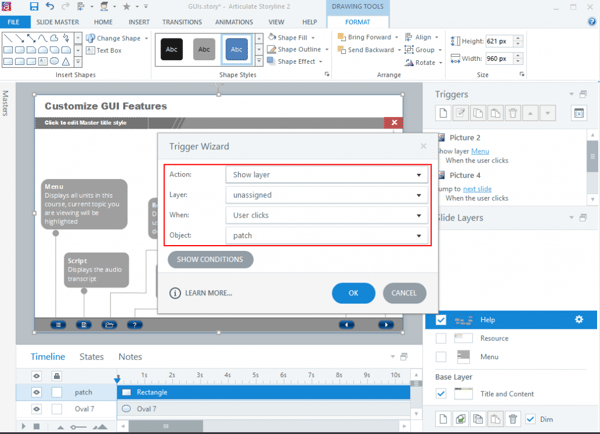
Task: Open the Layer dropdown showing unassigned
Action: pyautogui.click(x=326, y=195)
